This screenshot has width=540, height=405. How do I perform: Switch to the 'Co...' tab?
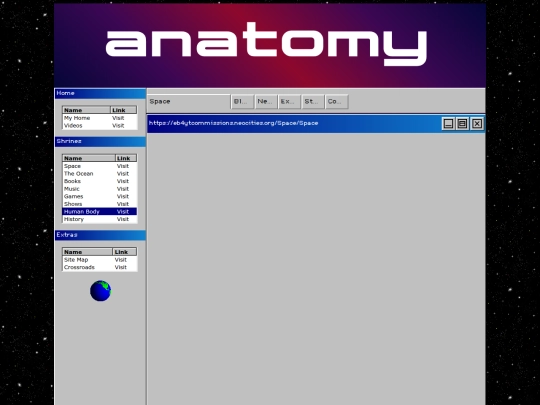[336, 102]
